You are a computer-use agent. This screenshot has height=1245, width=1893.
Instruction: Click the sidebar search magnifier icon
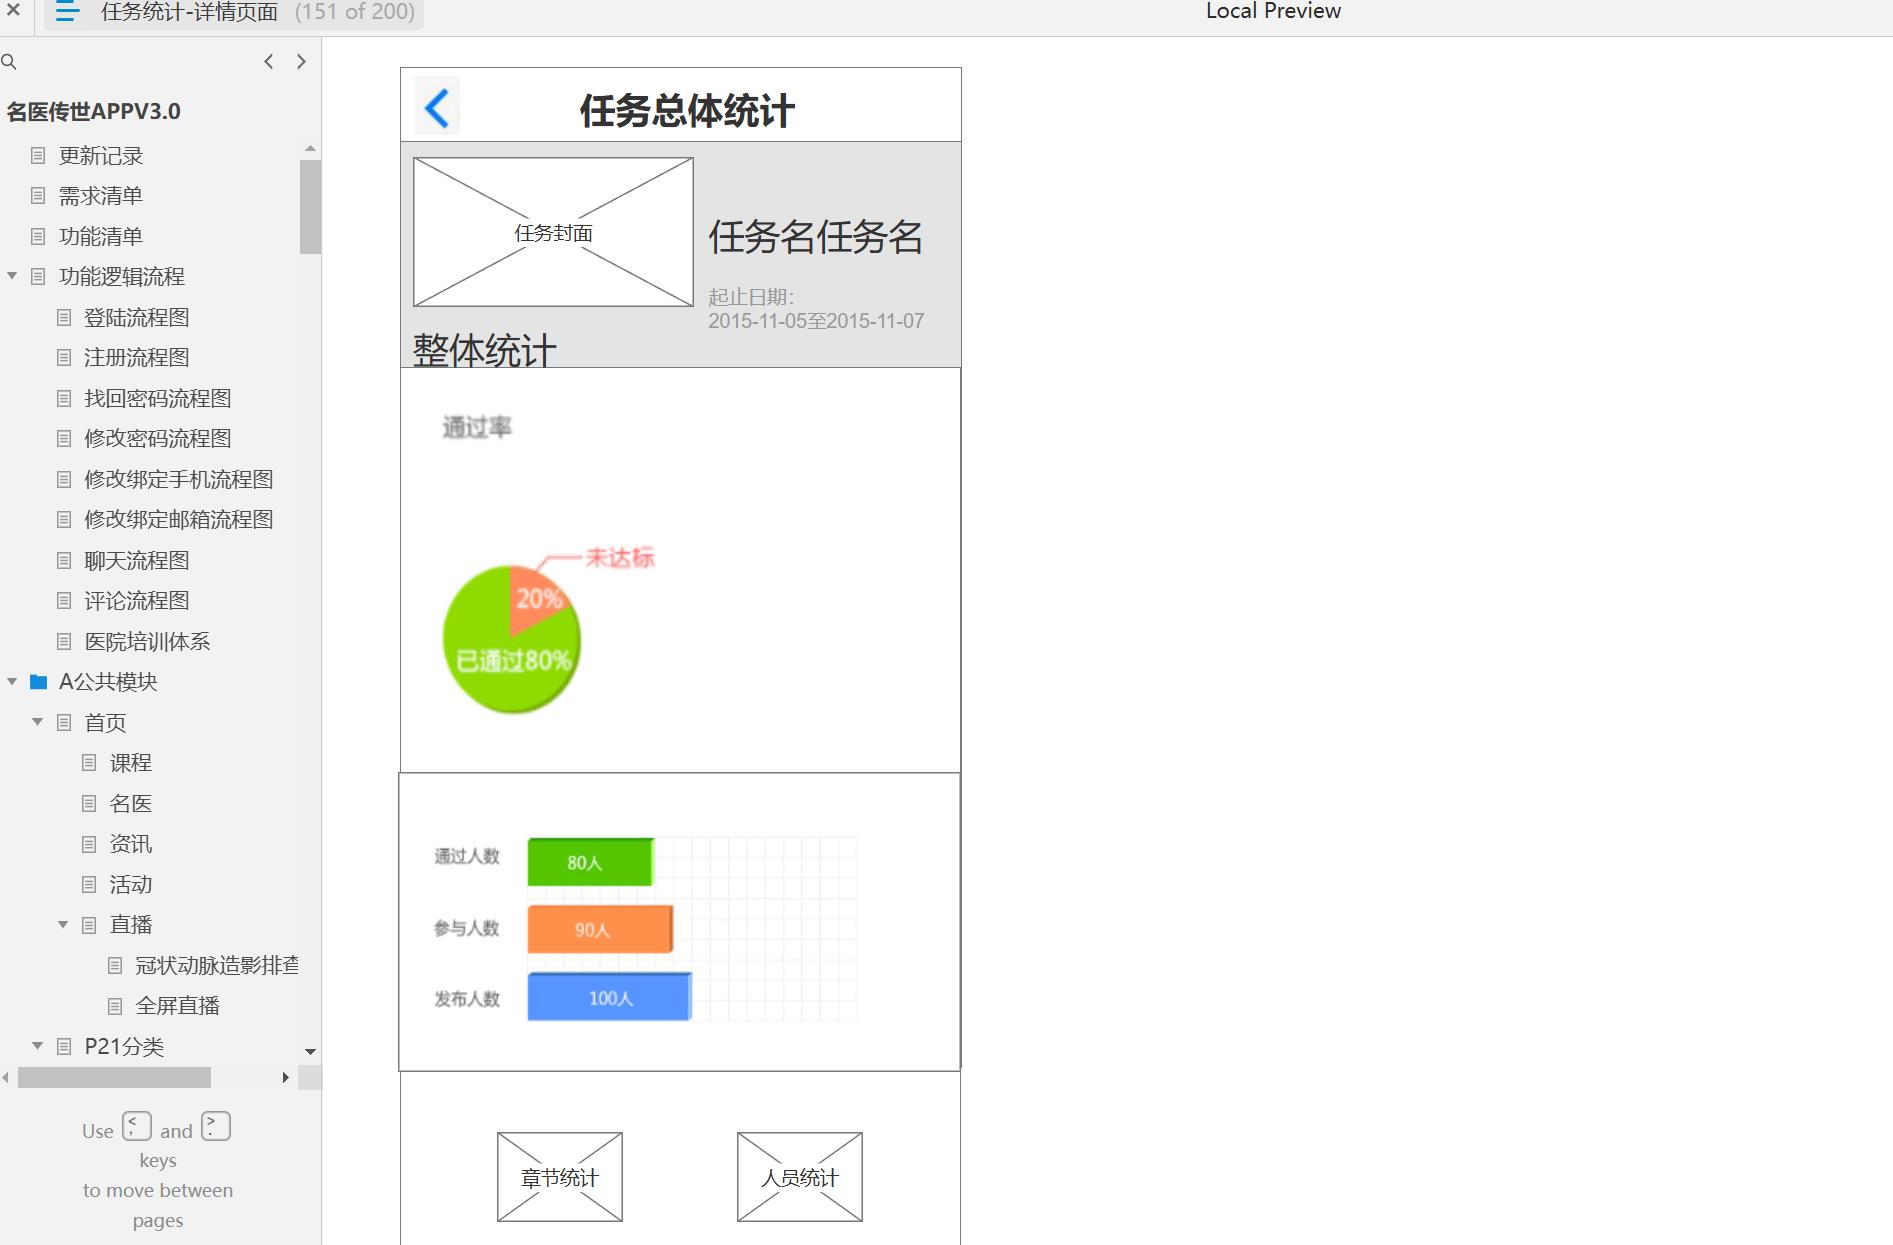tap(9, 62)
